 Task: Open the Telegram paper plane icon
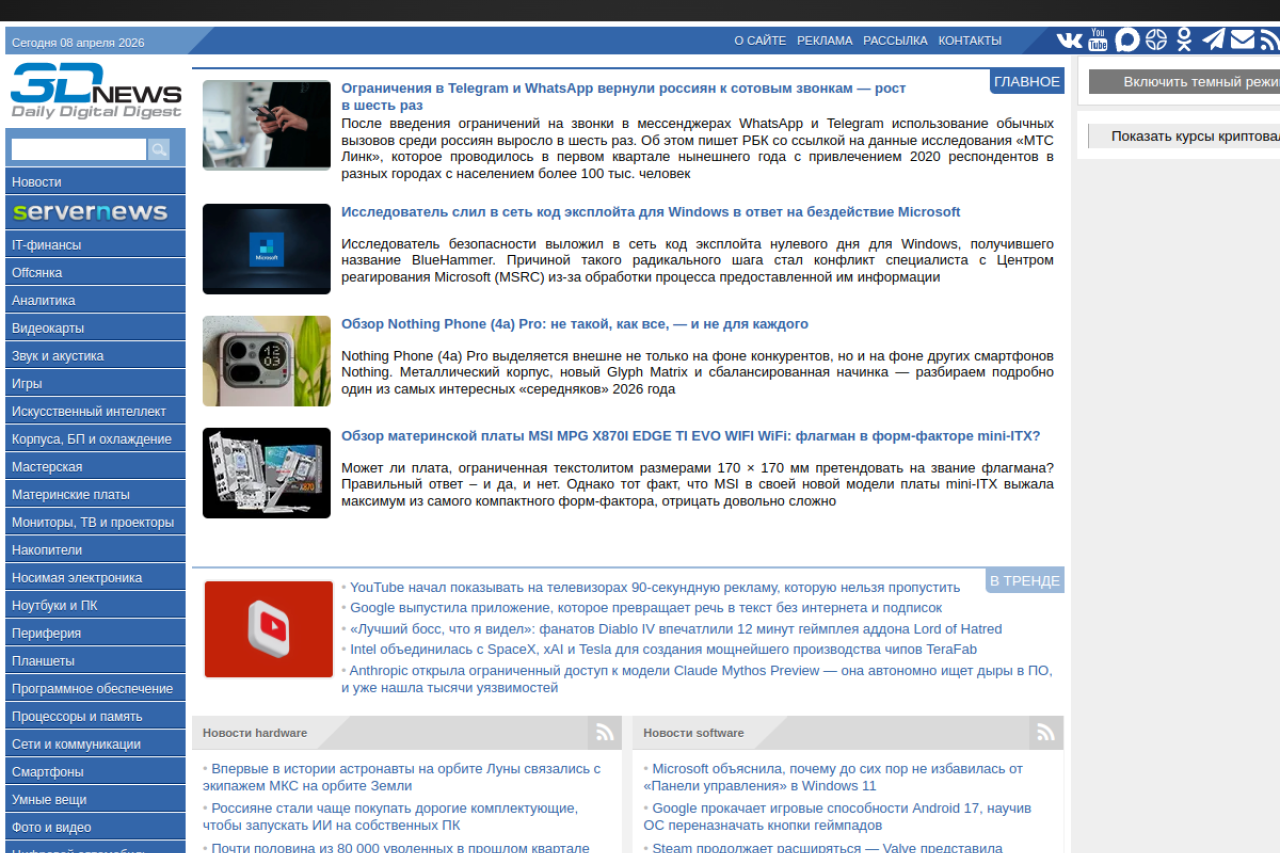tap(1213, 40)
